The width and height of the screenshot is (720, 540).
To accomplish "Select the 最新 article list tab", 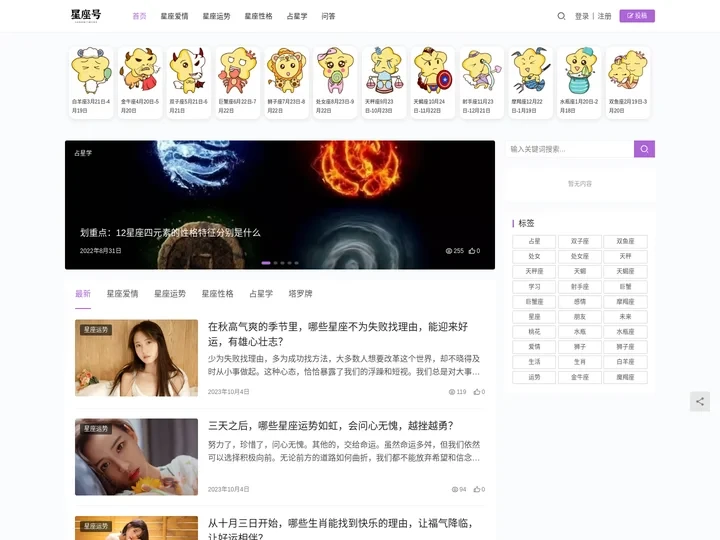I will point(83,294).
